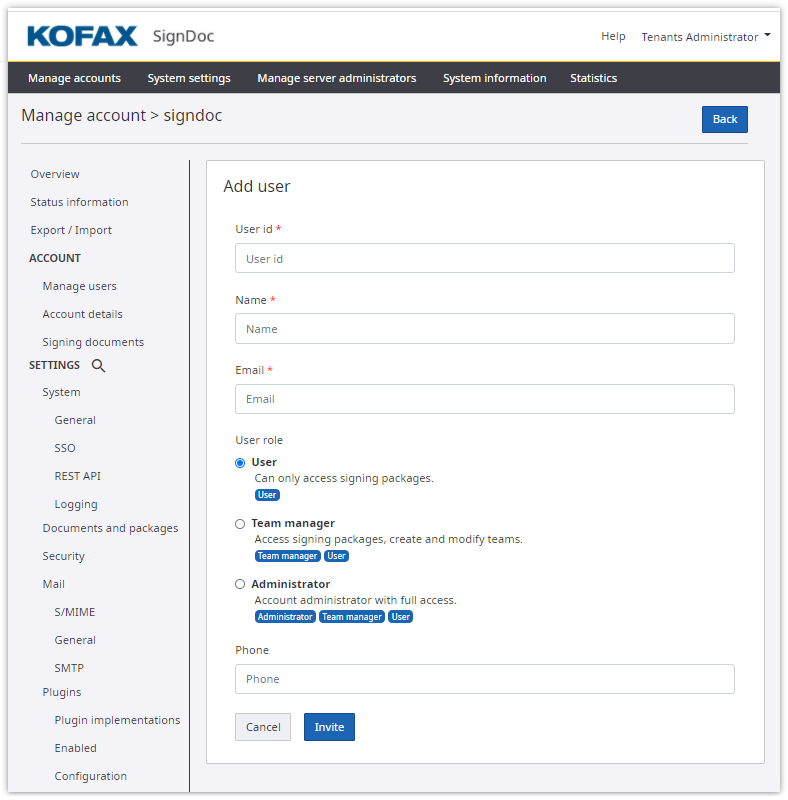Open the Tenants Administrator dropdown menu
The width and height of the screenshot is (788, 800).
click(706, 37)
